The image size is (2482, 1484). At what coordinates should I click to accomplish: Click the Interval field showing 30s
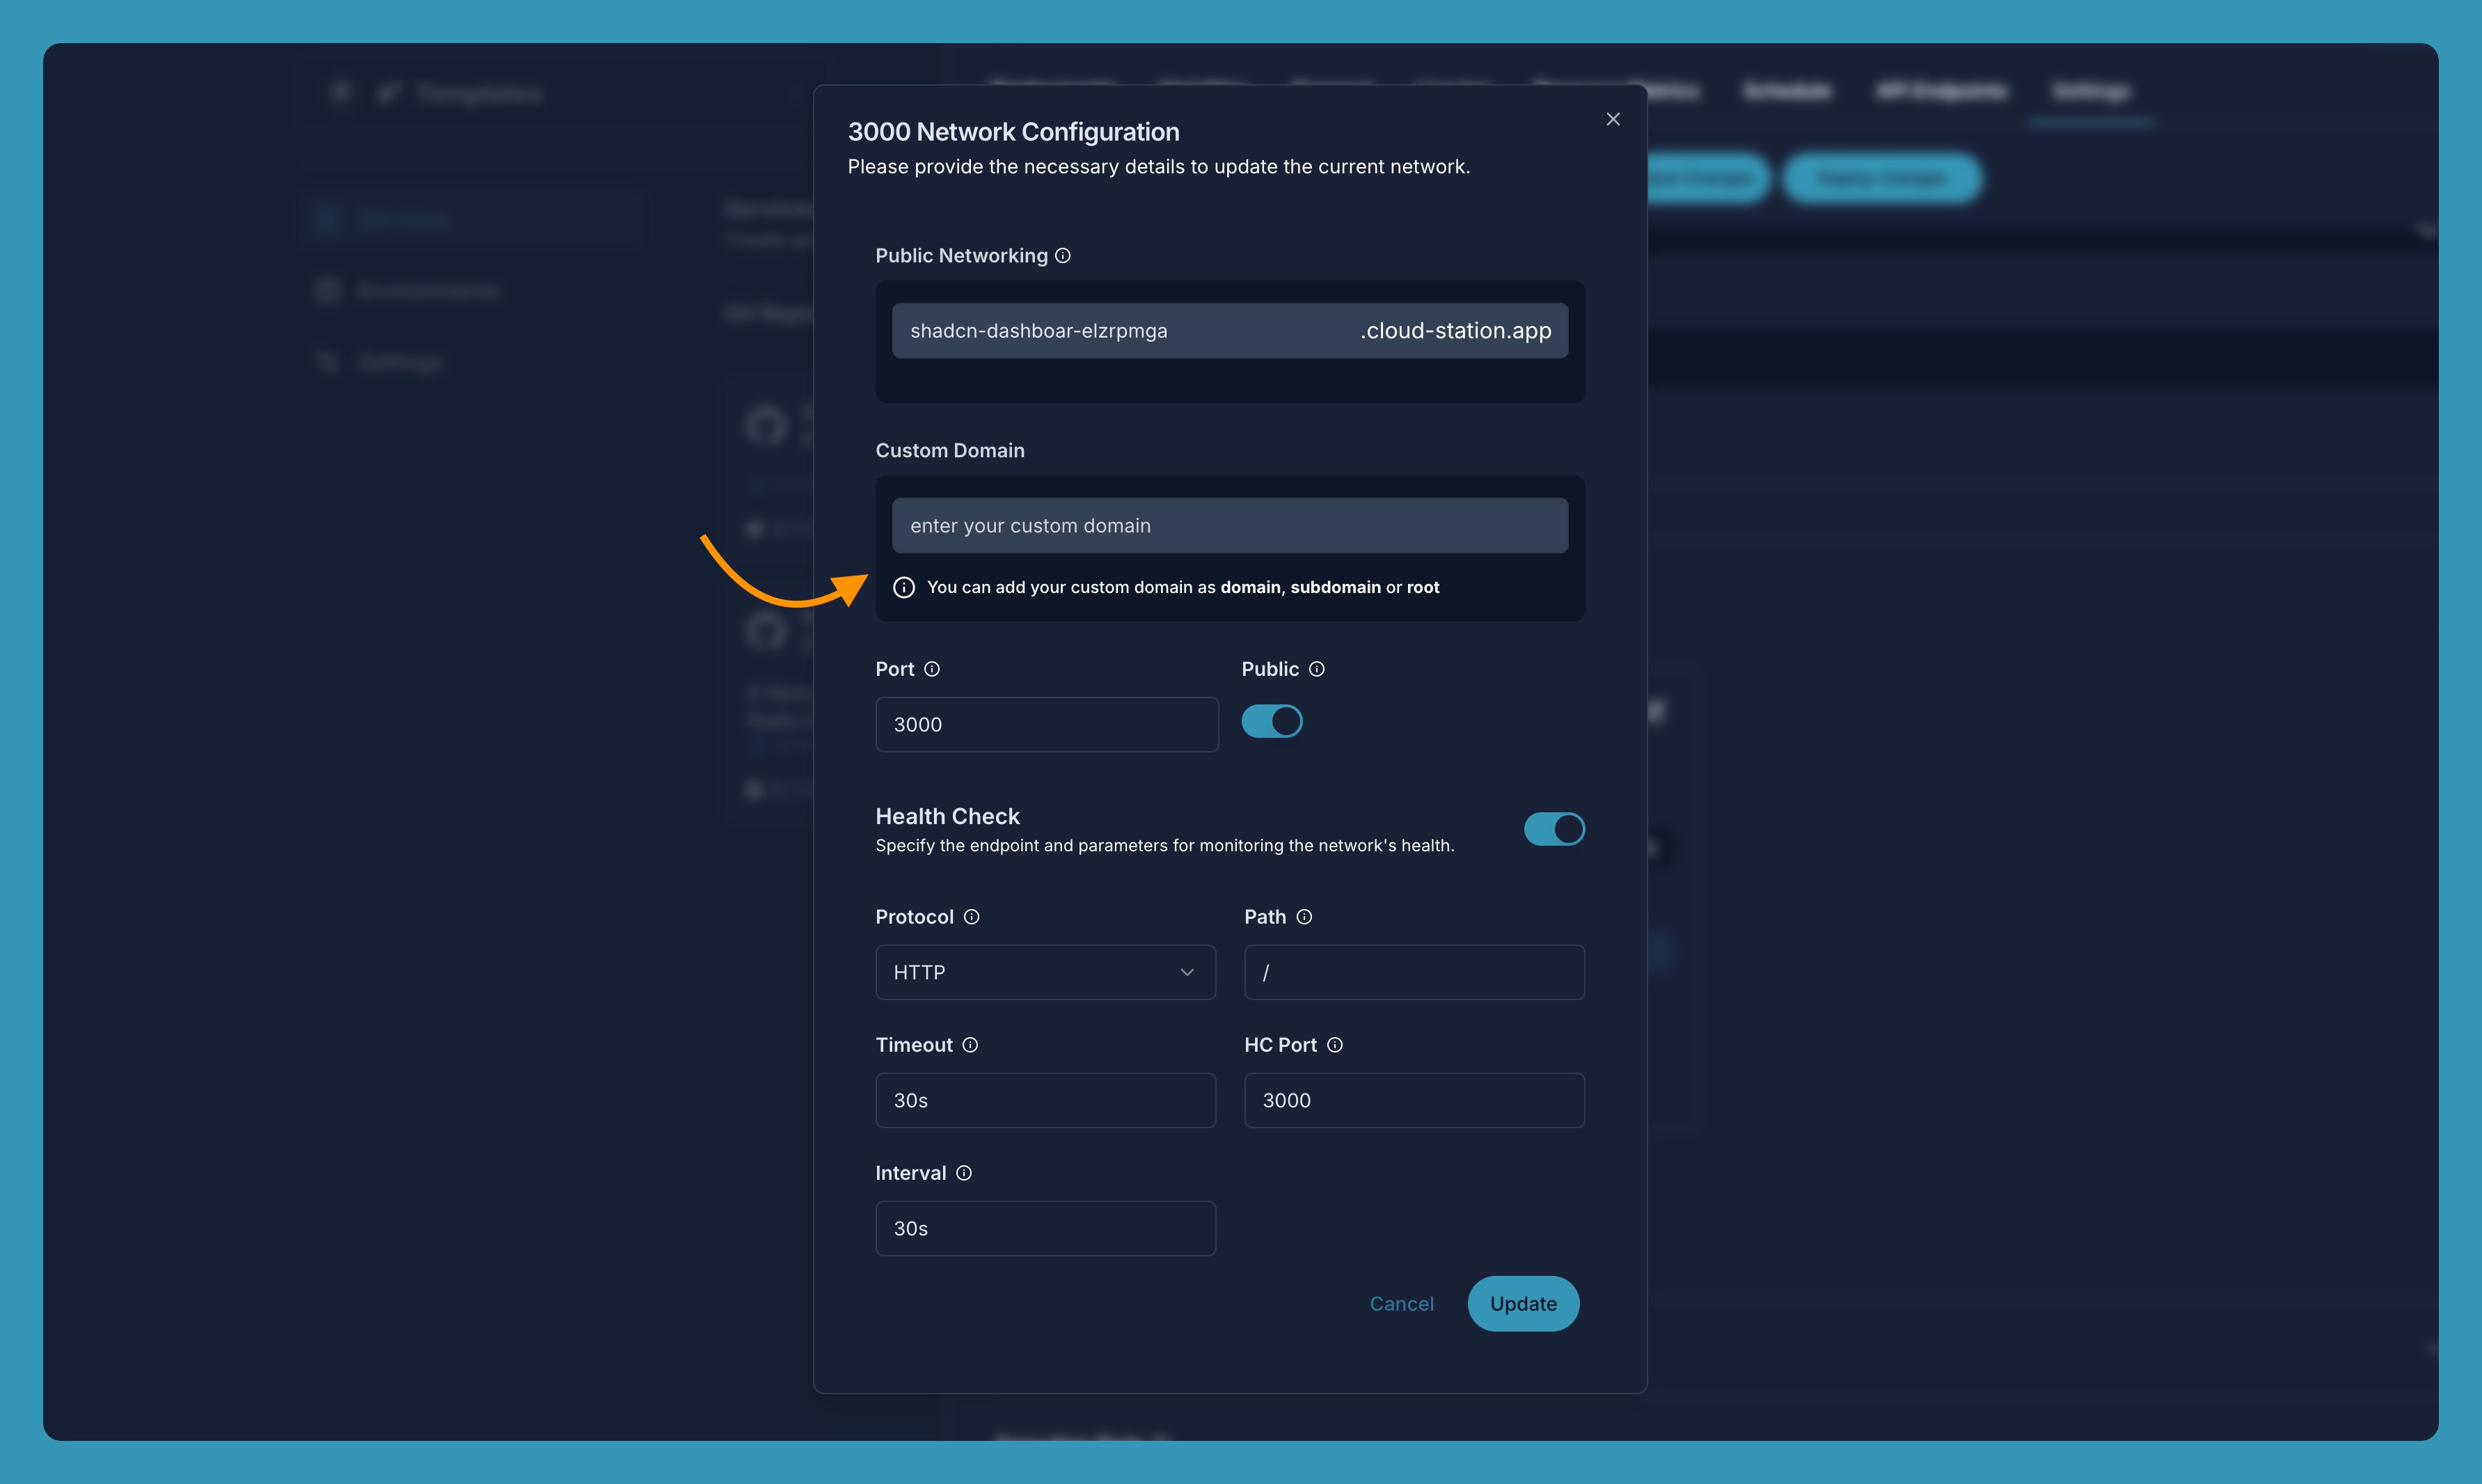tap(1045, 1228)
